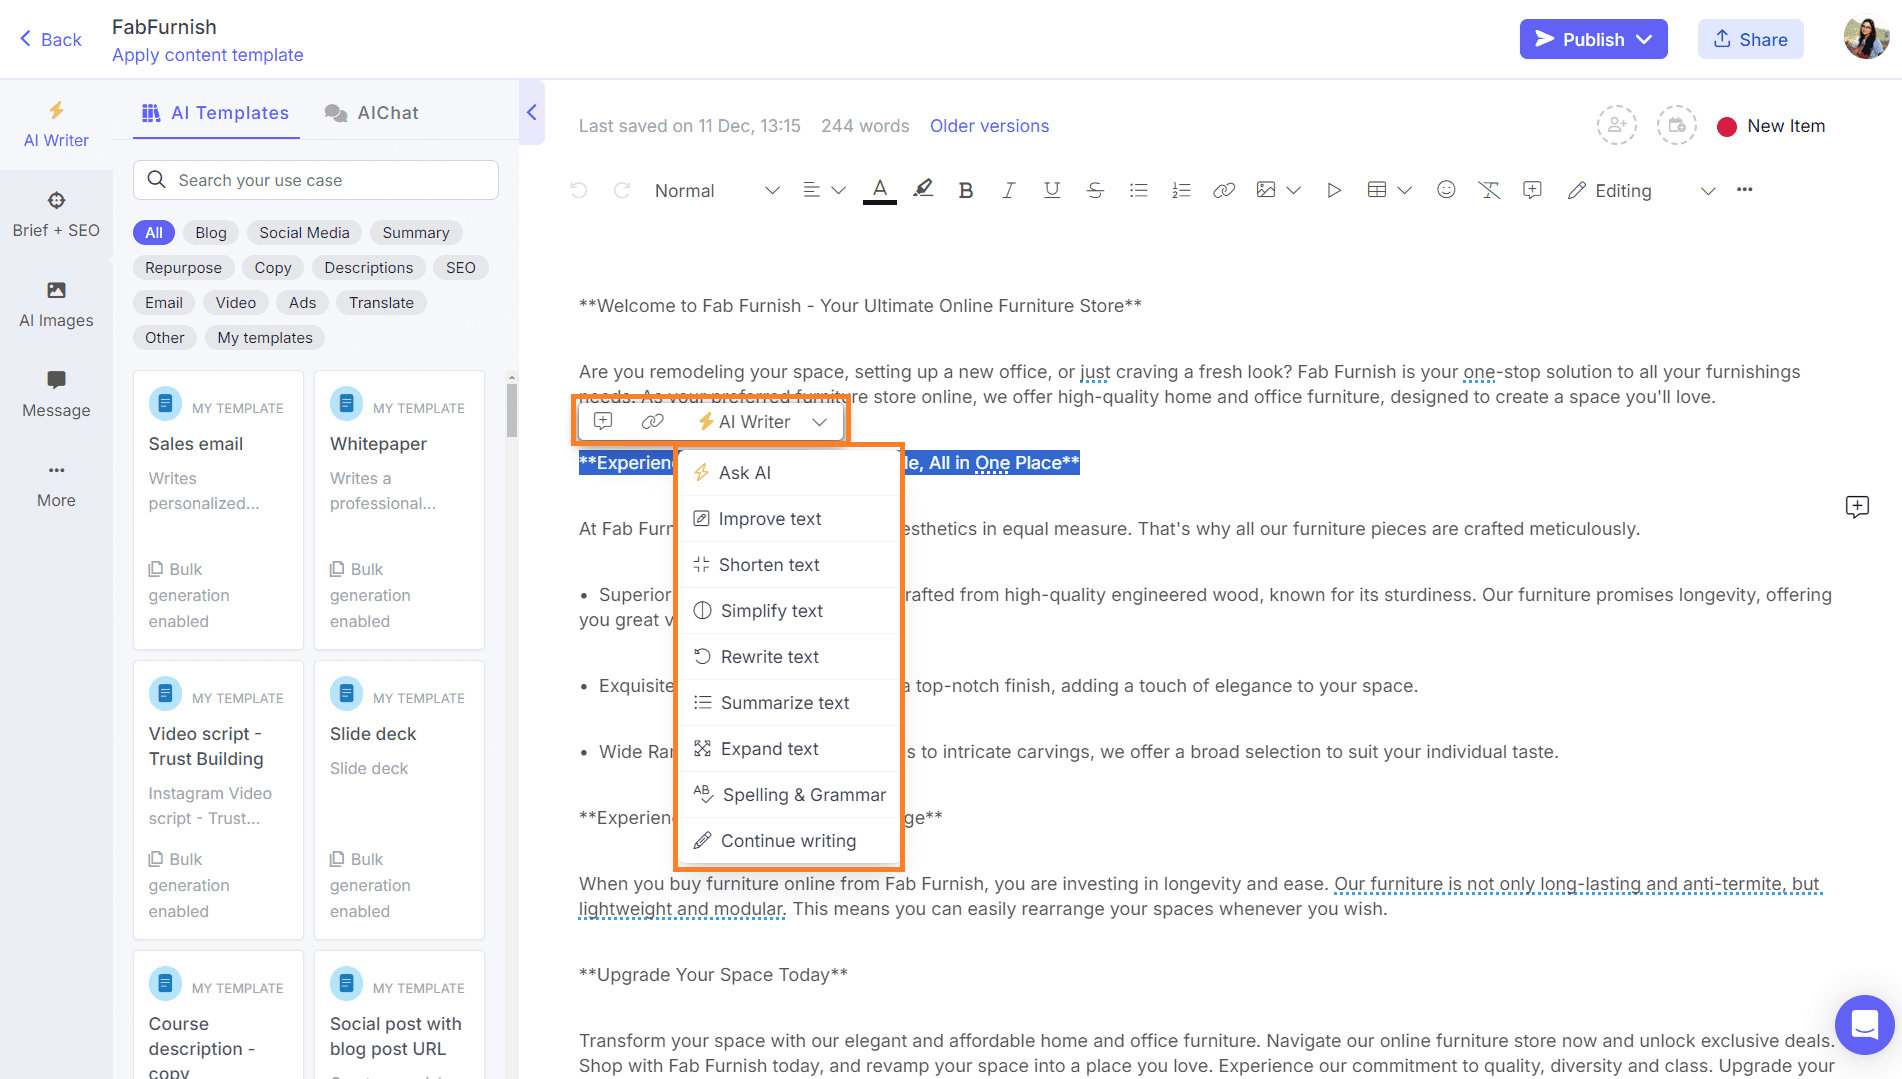Collapse the AI templates side panel
Image resolution: width=1902 pixels, height=1079 pixels.
coord(532,112)
